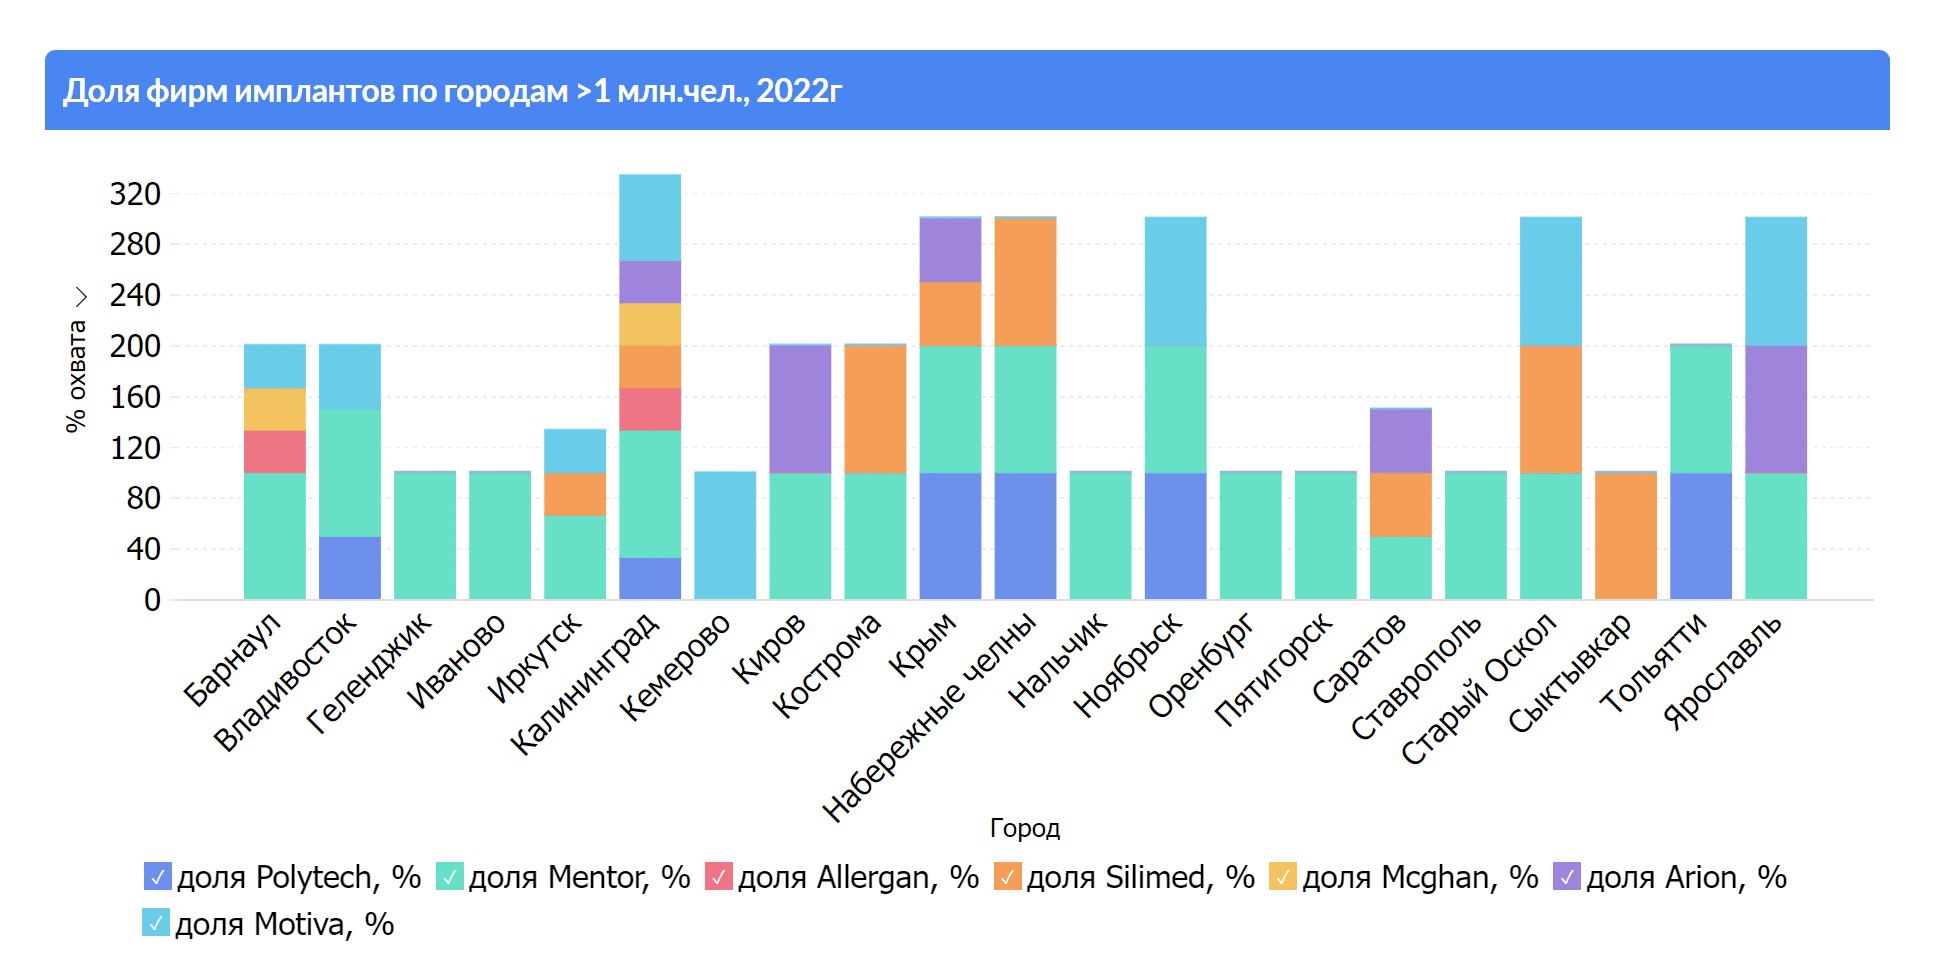This screenshot has height=953, width=1934.
Task: Toggle the доля Arion, % legend checkbox
Action: [x=1567, y=877]
